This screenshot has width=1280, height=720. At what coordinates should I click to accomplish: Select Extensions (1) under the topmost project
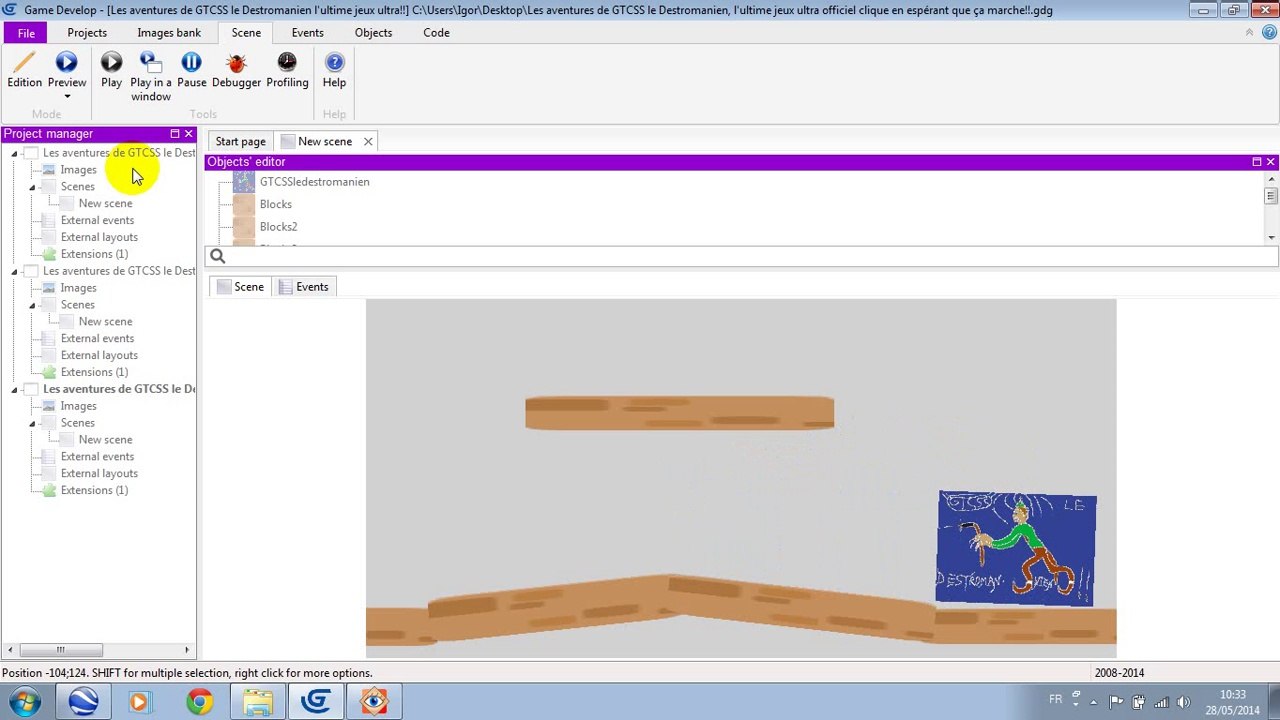pyautogui.click(x=94, y=254)
